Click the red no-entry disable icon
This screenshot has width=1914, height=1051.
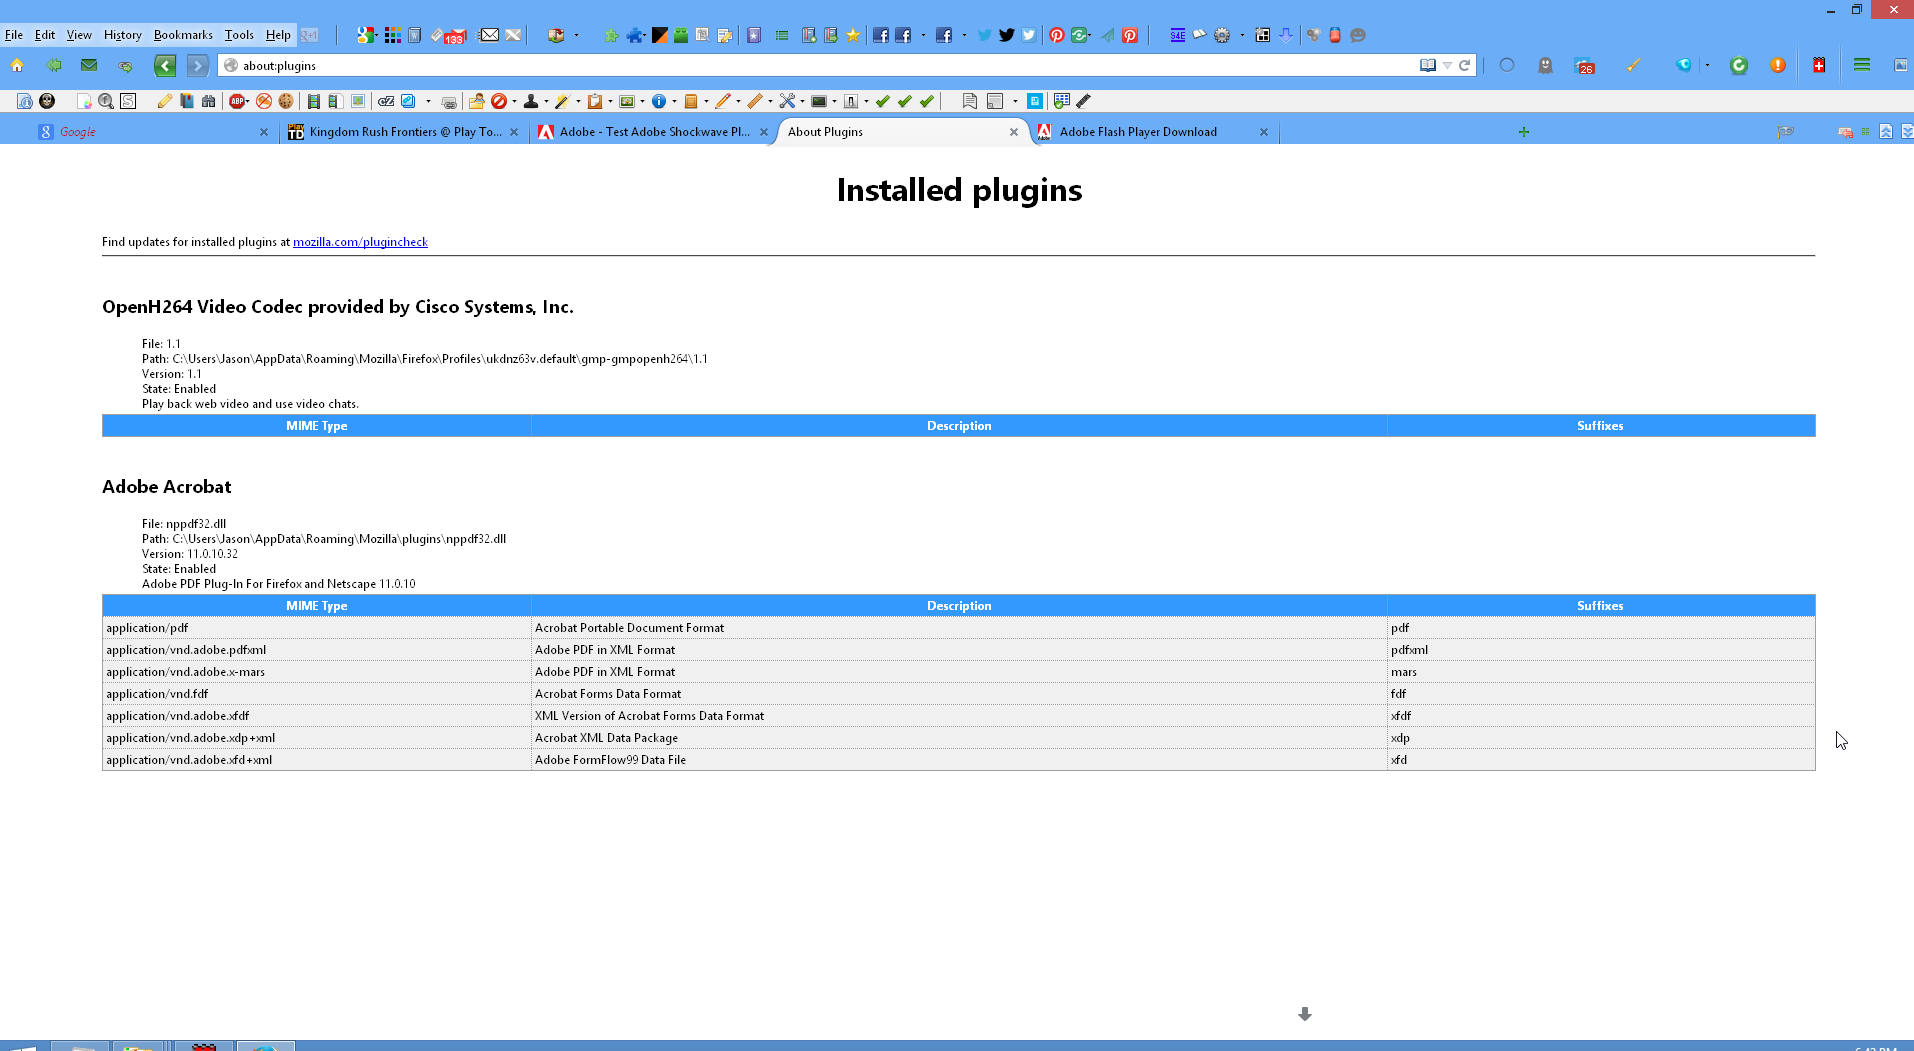499,101
